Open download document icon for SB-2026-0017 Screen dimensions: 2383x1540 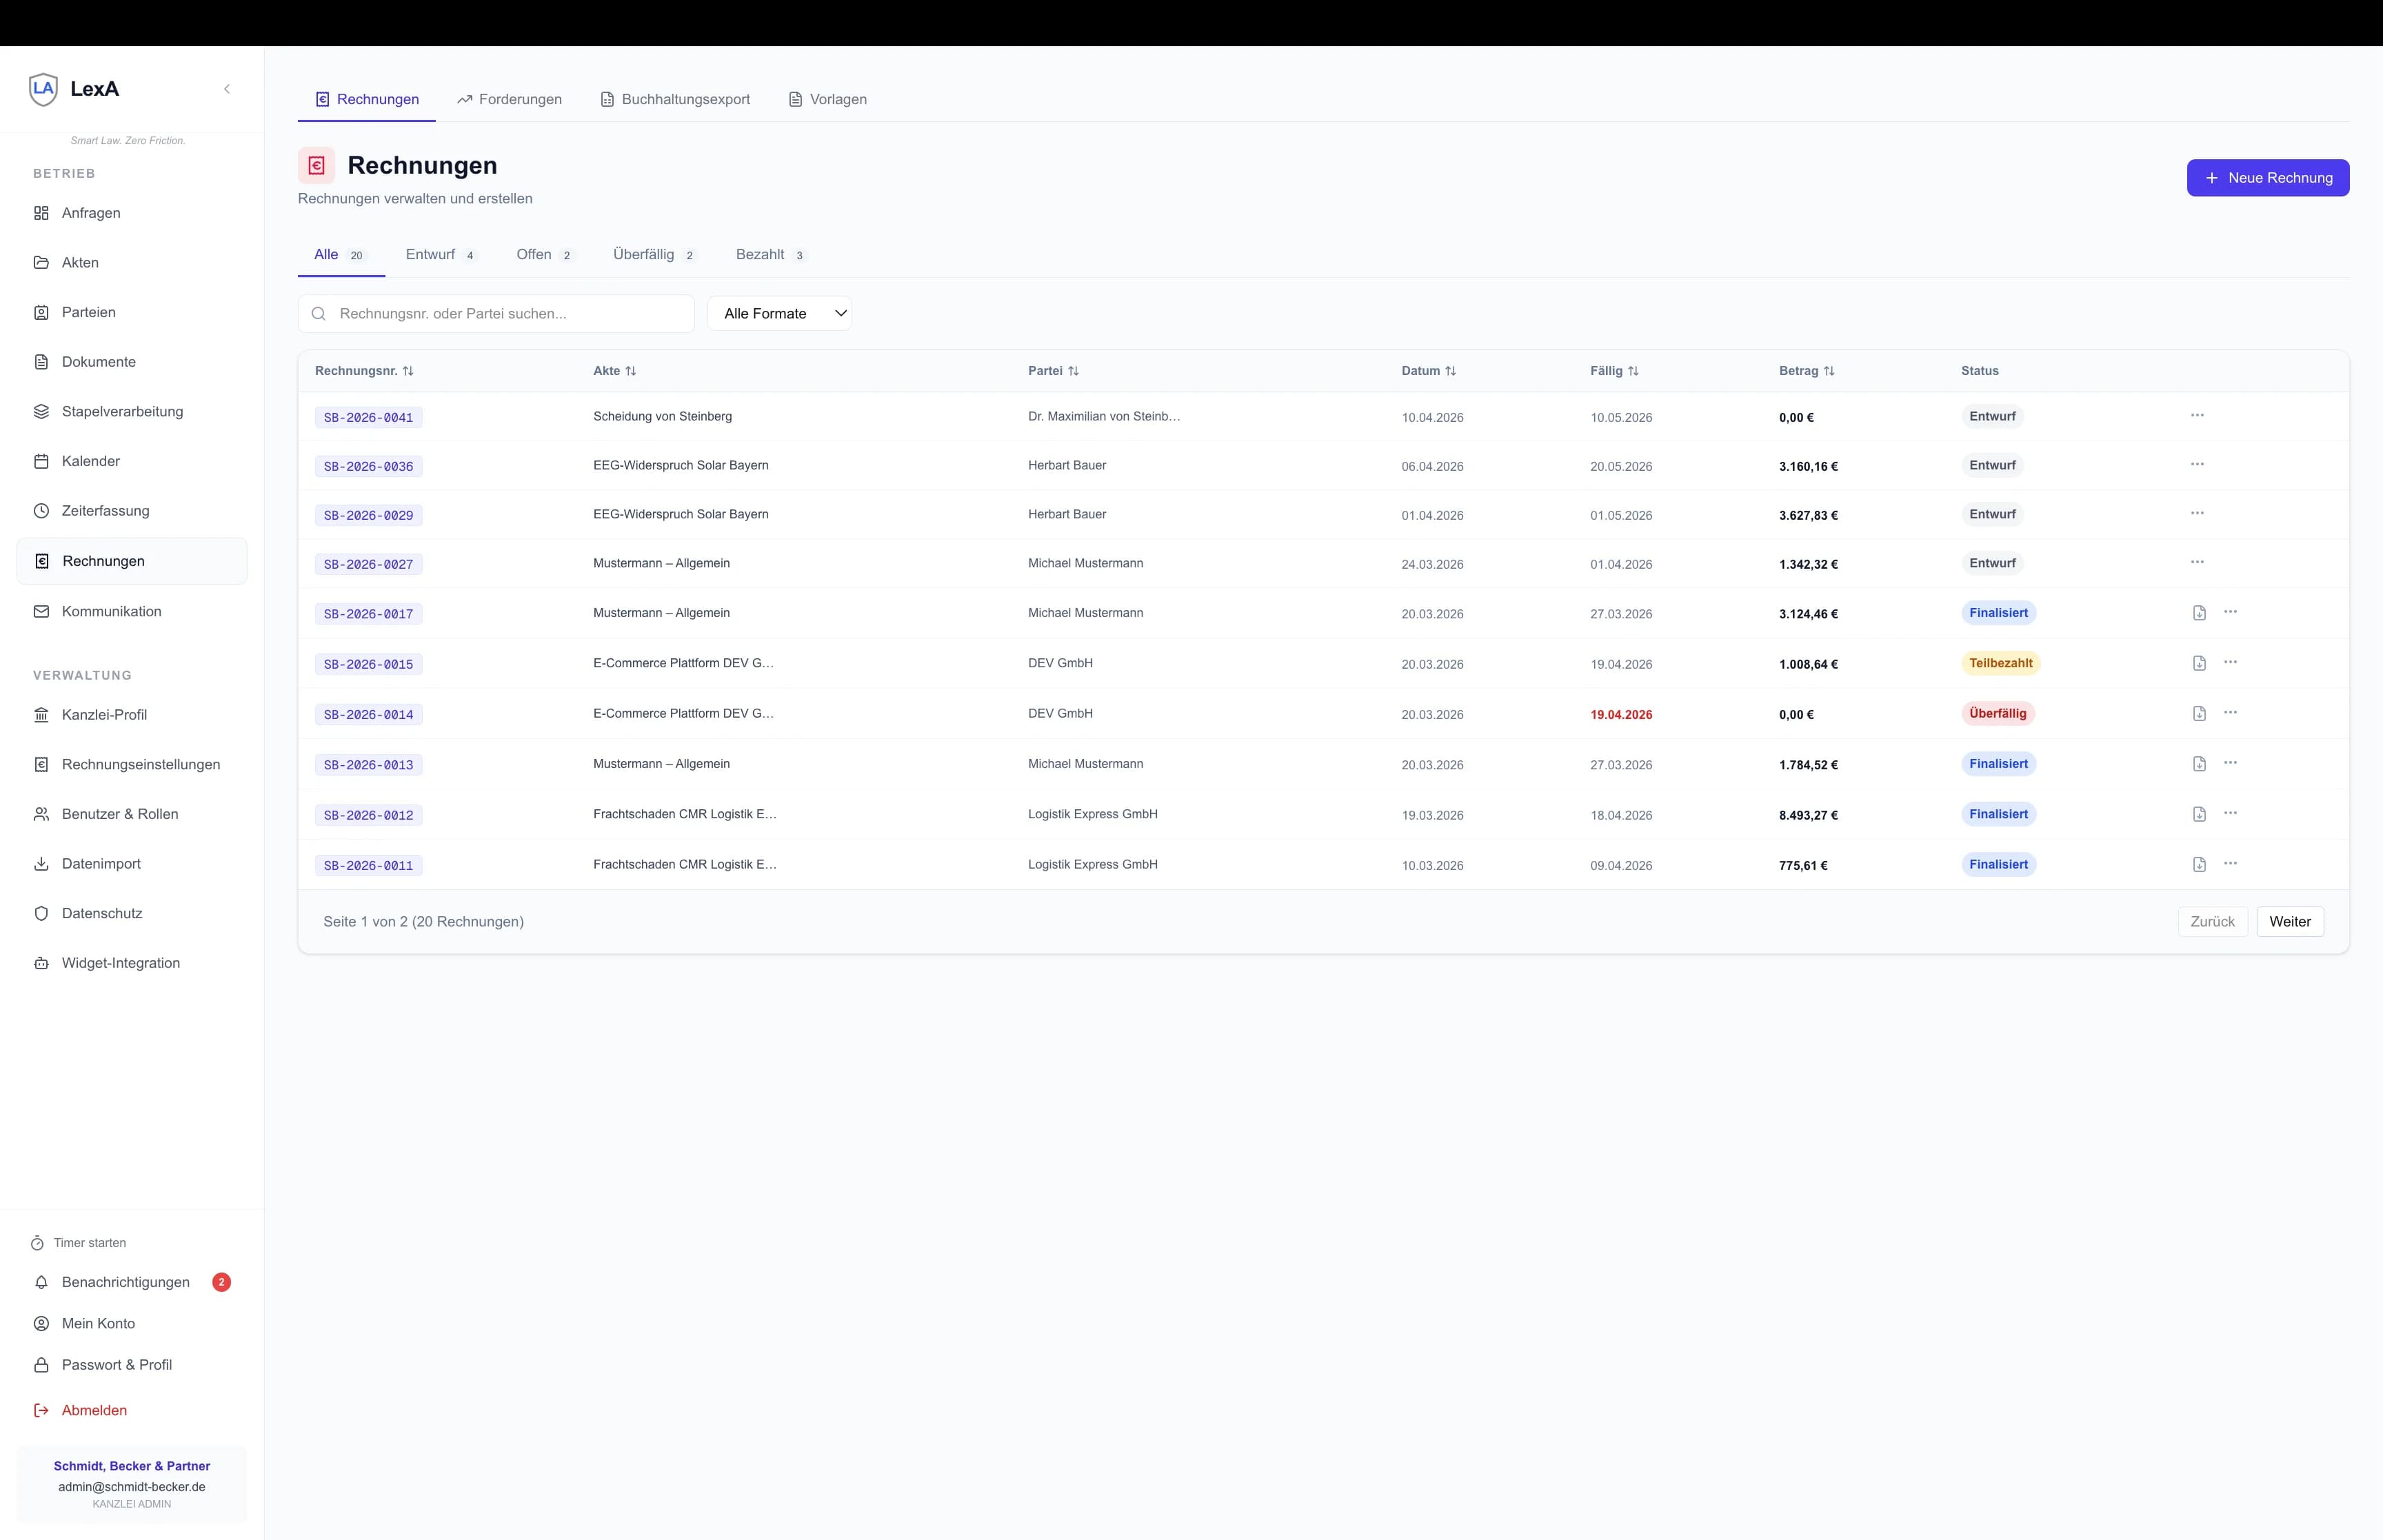click(2199, 613)
